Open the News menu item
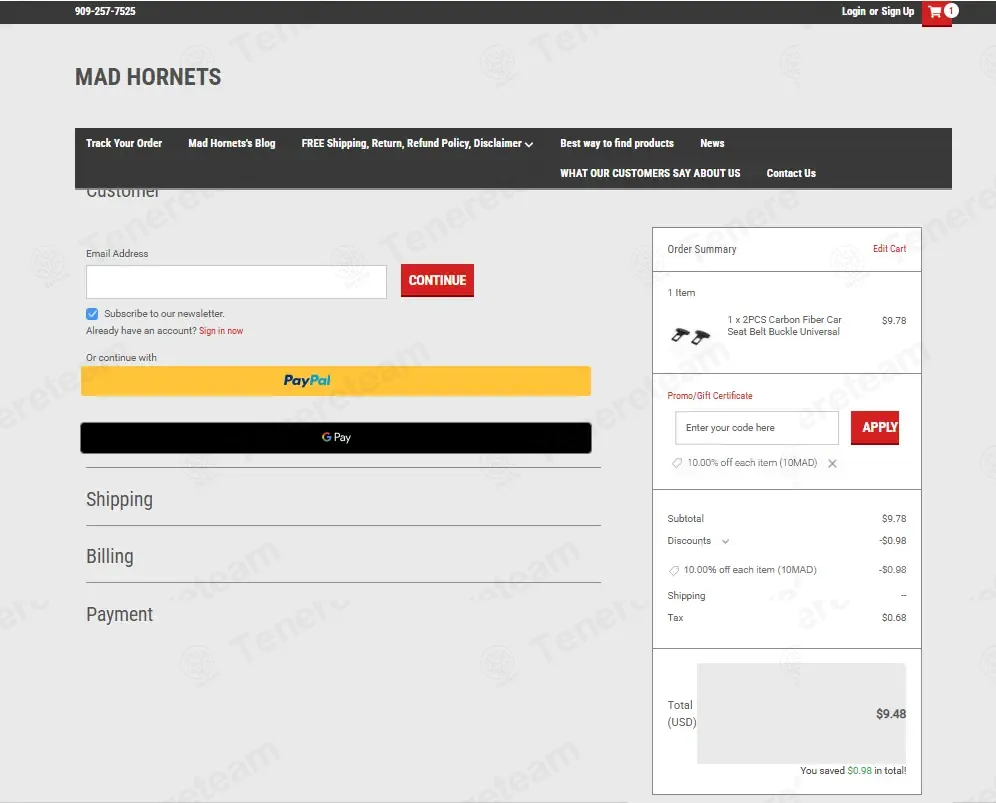996x803 pixels. 712,144
